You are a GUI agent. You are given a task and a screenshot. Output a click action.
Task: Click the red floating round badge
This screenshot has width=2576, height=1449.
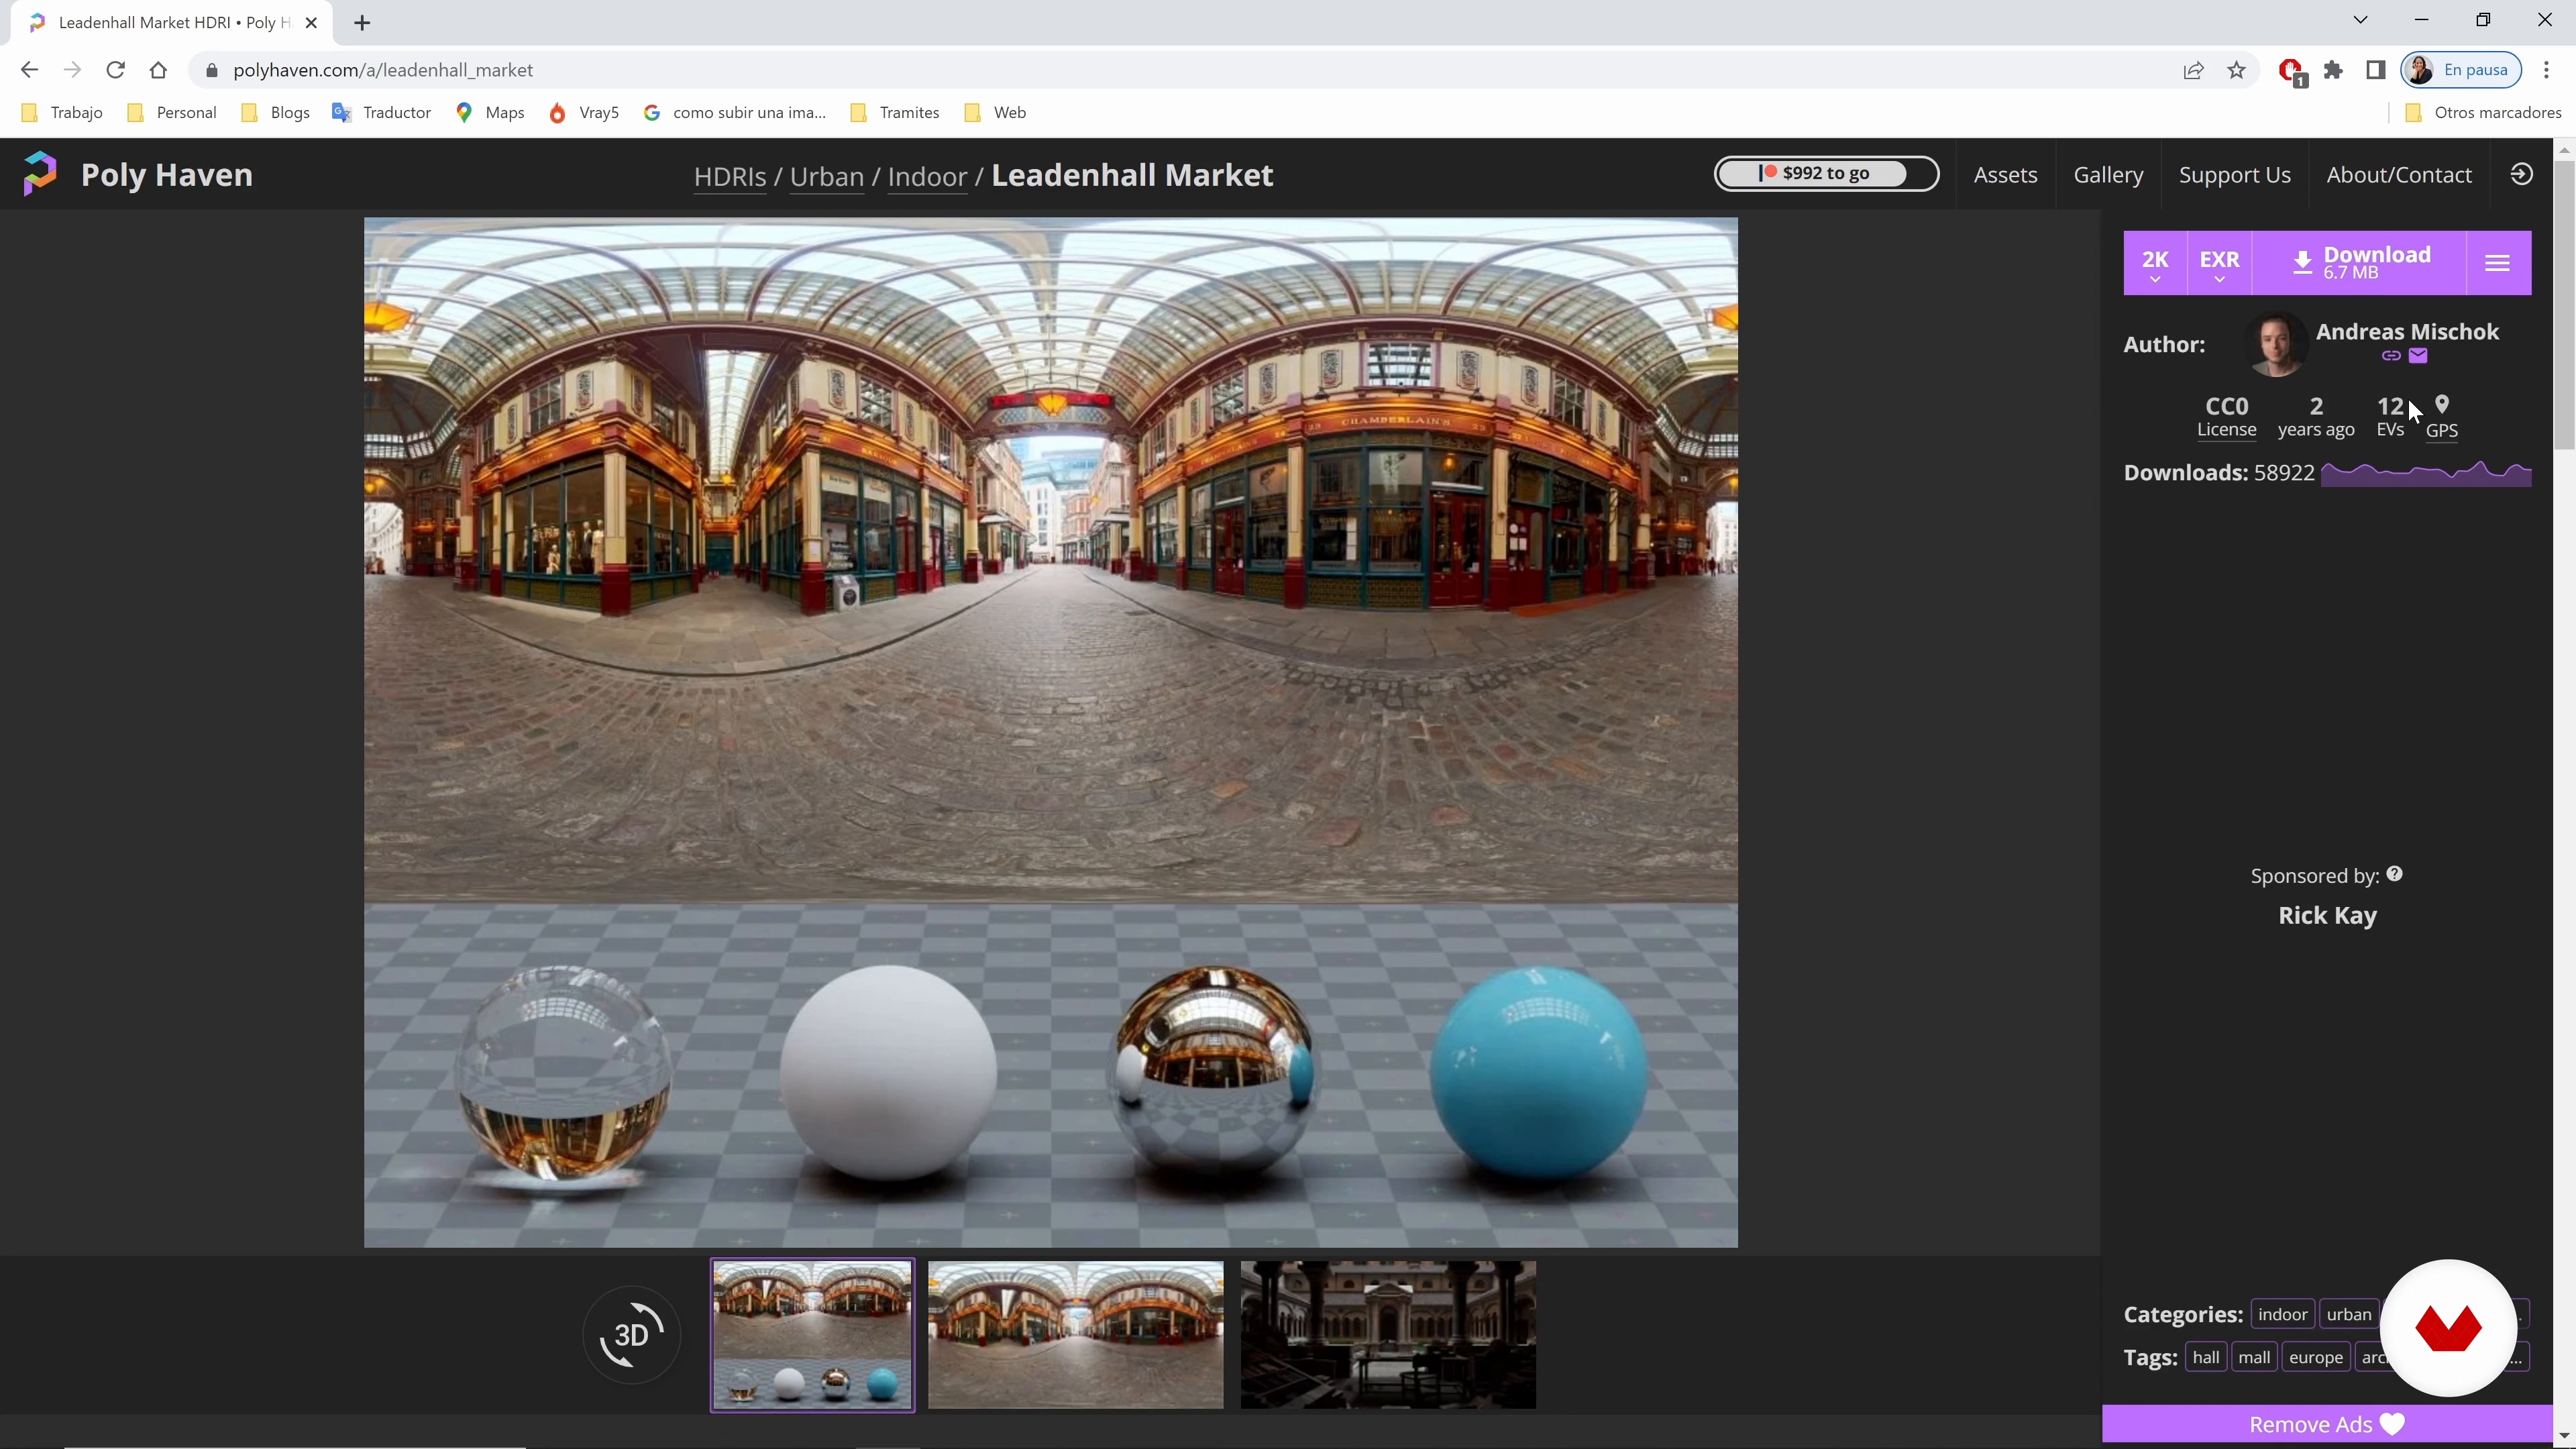pyautogui.click(x=2448, y=1328)
